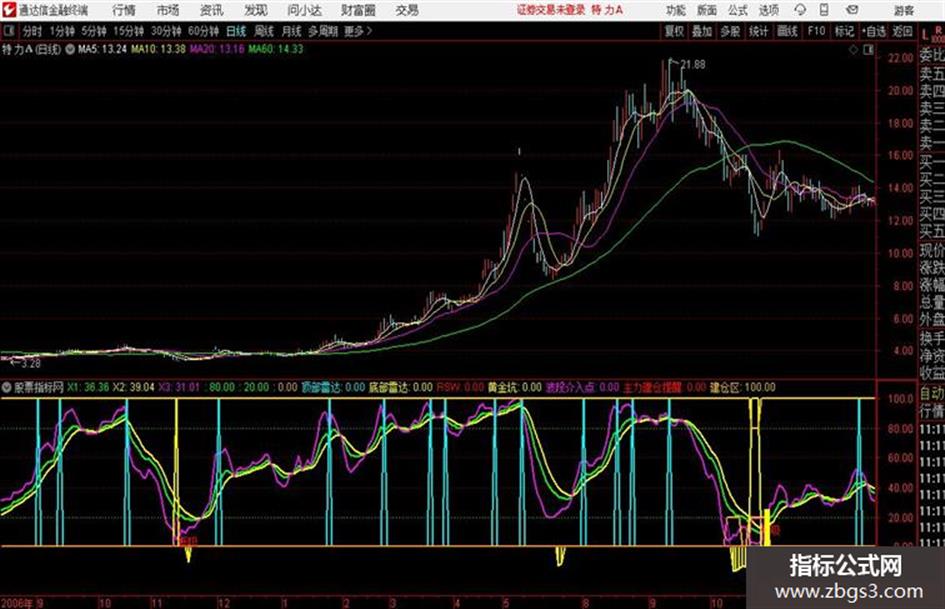Select the 日线 daily period

[236, 31]
